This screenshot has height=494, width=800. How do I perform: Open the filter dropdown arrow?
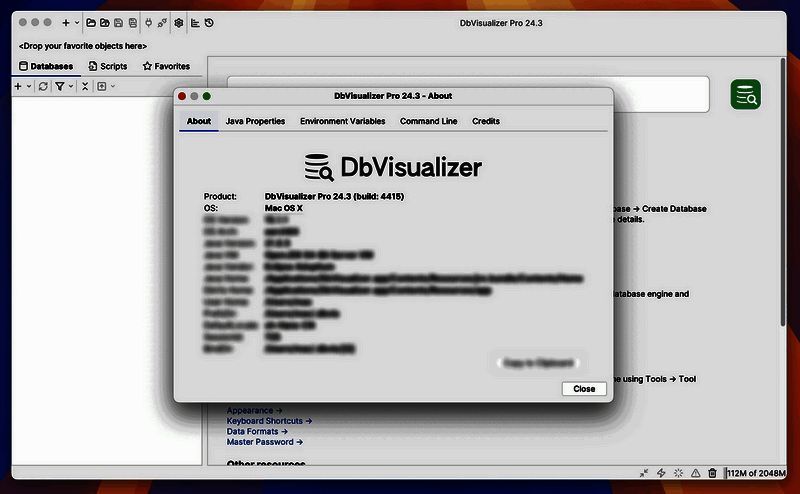[71, 86]
